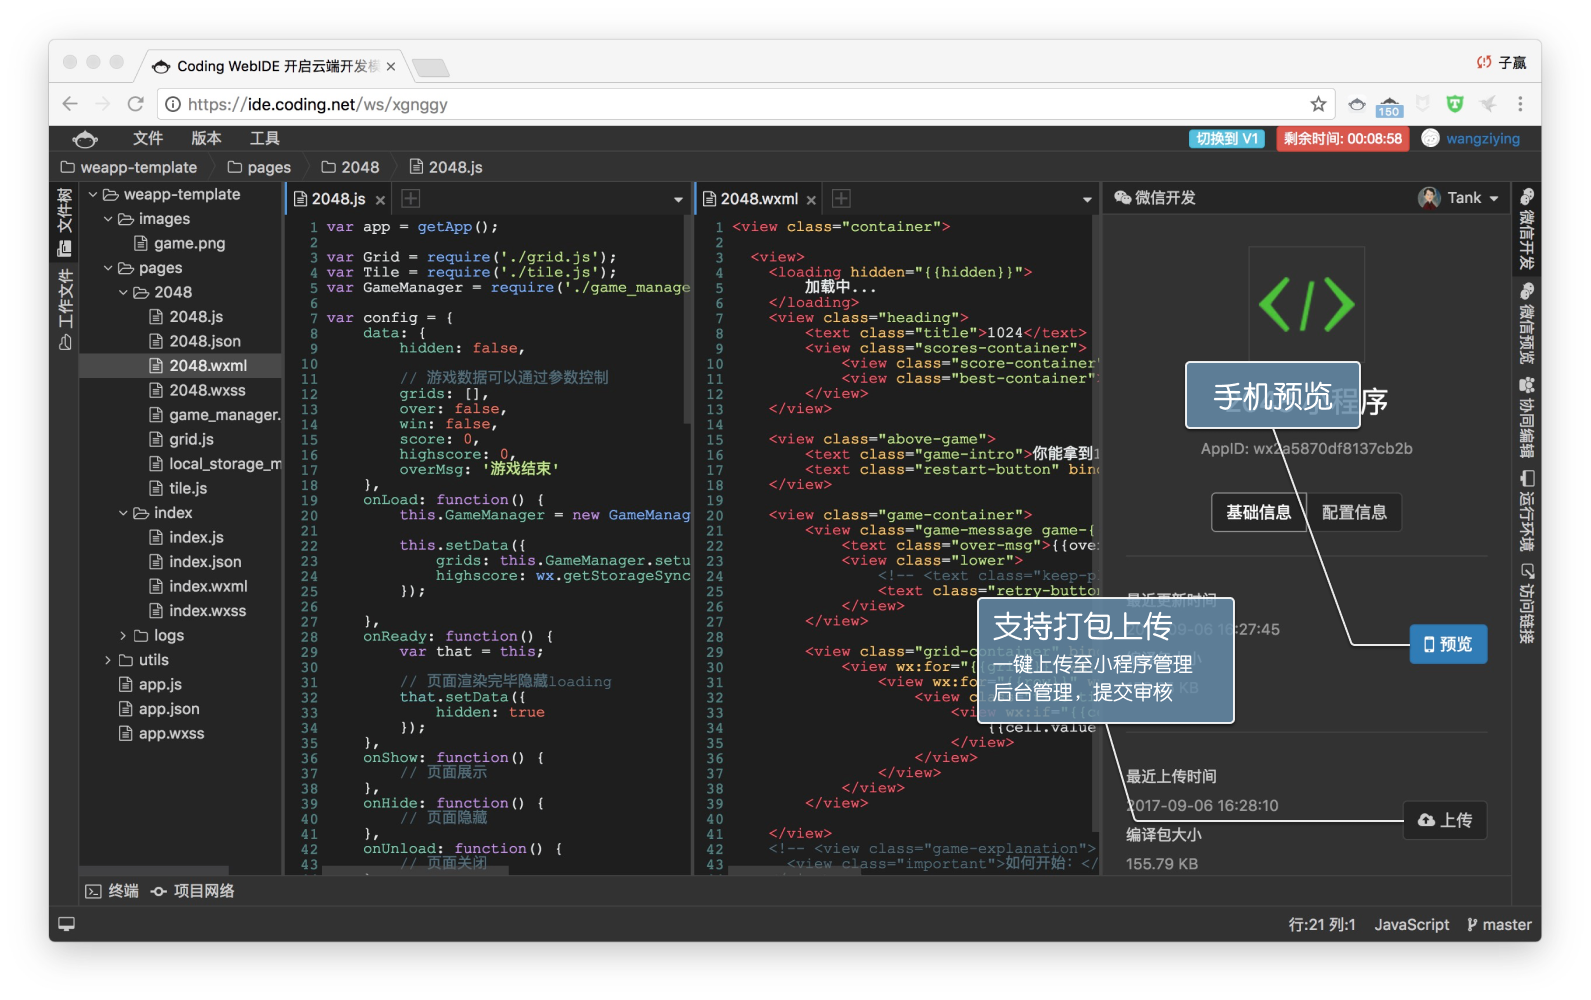1591x1000 pixels.
Task: Click the master branch indicator
Action: click(x=1499, y=925)
